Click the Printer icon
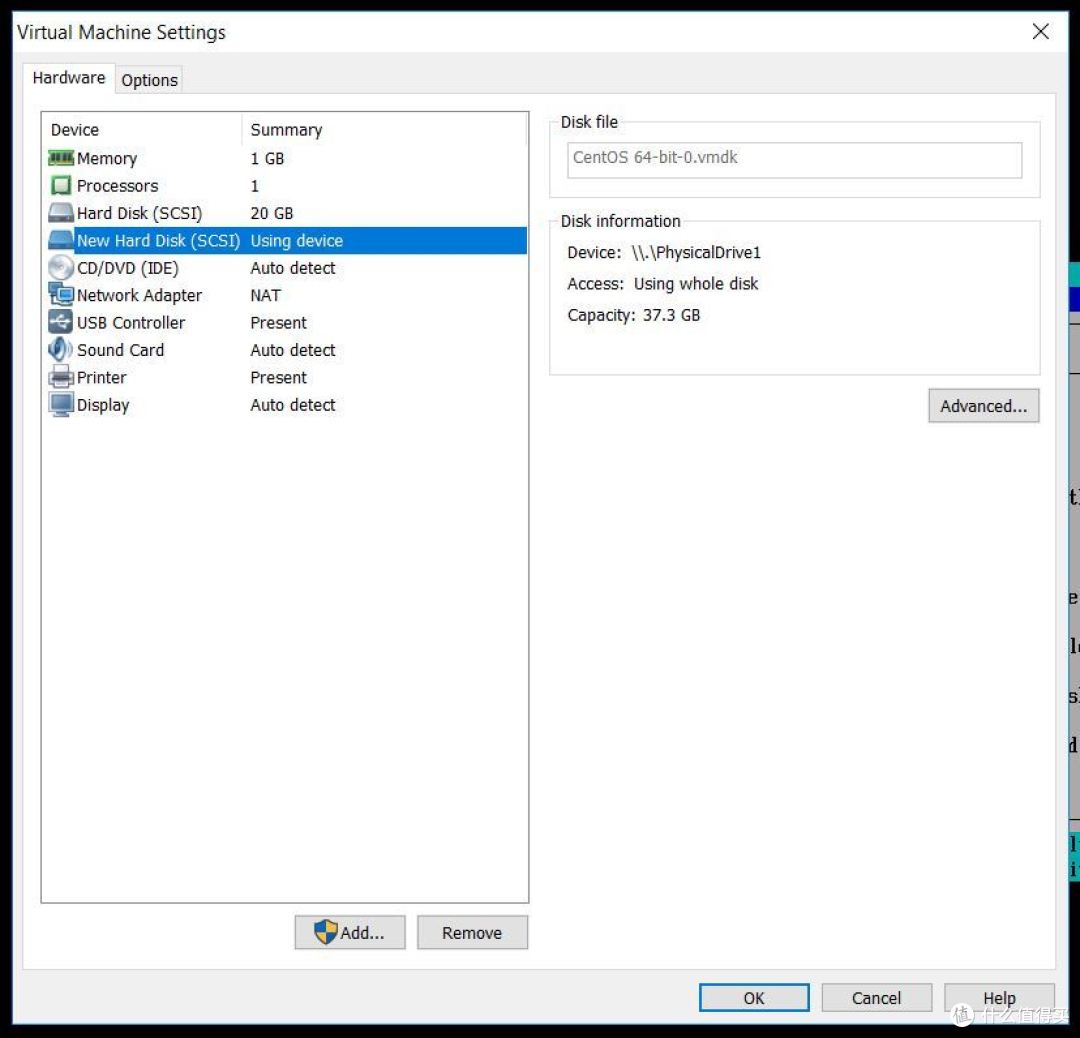This screenshot has height=1038, width=1080. click(61, 377)
